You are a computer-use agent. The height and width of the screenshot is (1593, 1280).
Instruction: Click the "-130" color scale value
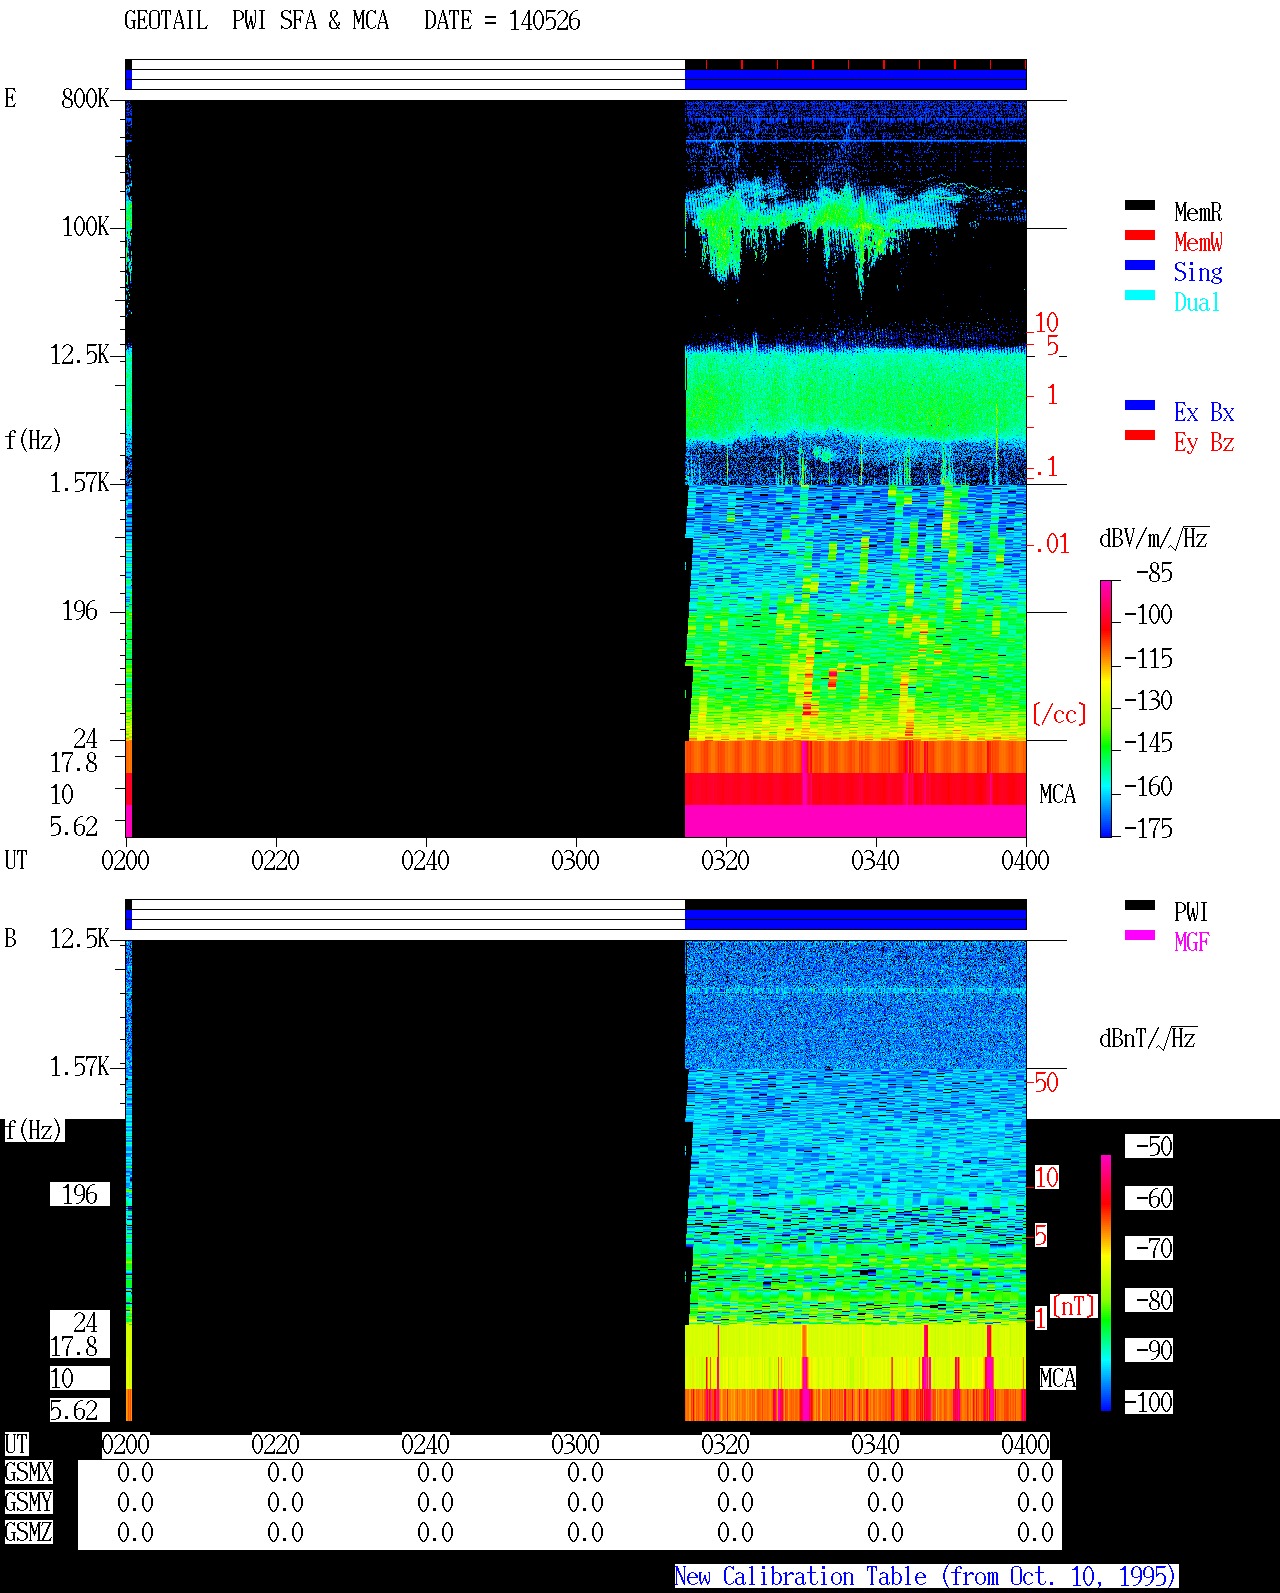pyautogui.click(x=1148, y=700)
